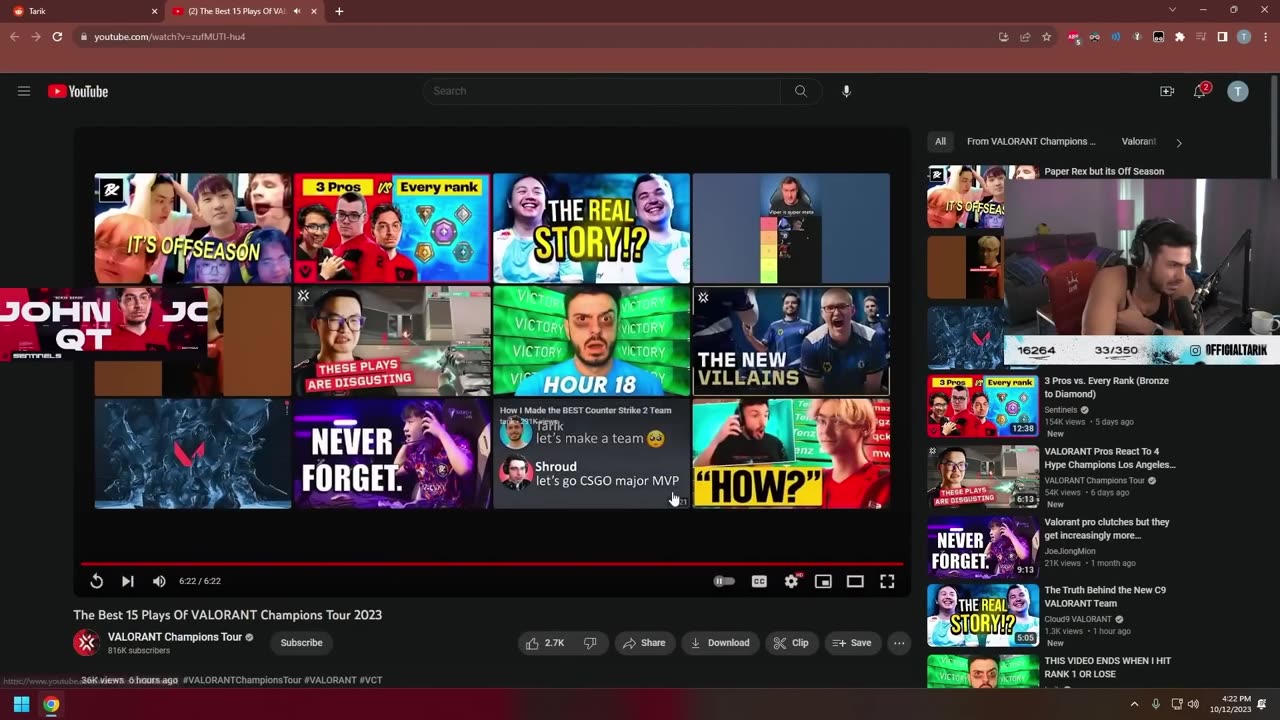Select From VALORANT Champions chip
1280x720 pixels.
coord(1031,142)
